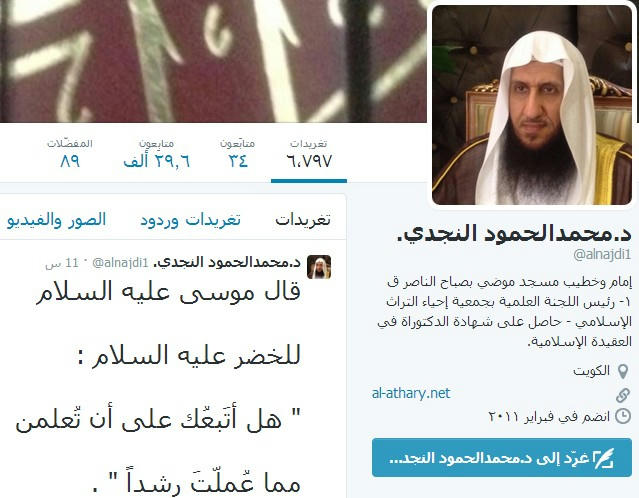Screen dimensions: 639x498
Task: Open the متابَعون following count ٣٤
Action: coord(238,155)
